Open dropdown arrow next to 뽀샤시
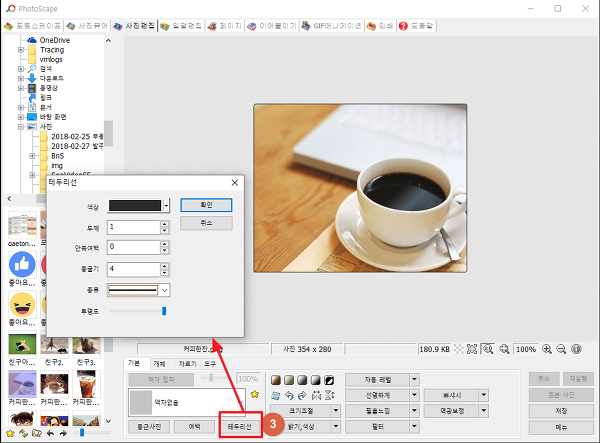 484,395
